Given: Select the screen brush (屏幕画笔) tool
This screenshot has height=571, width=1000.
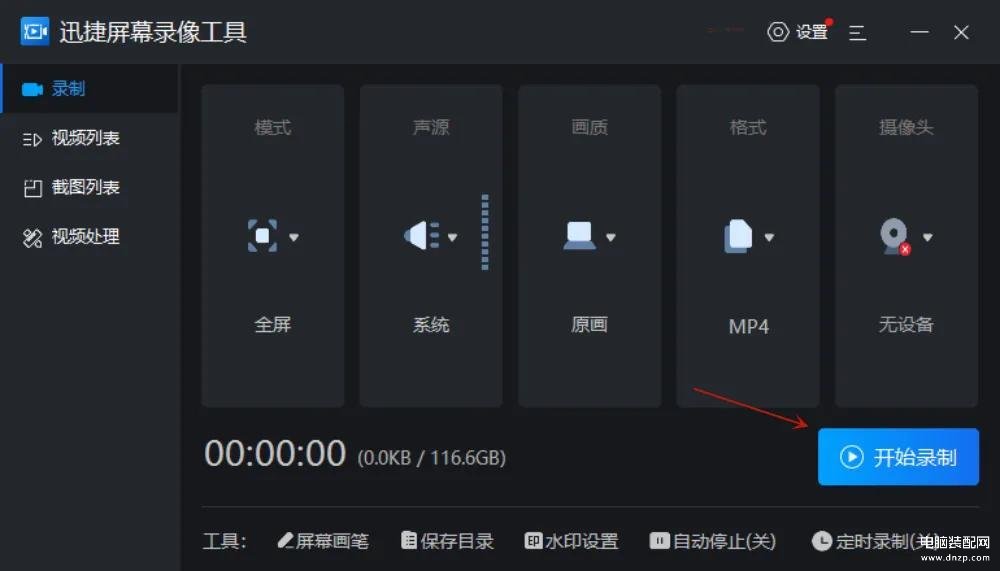Looking at the screenshot, I should coord(323,541).
